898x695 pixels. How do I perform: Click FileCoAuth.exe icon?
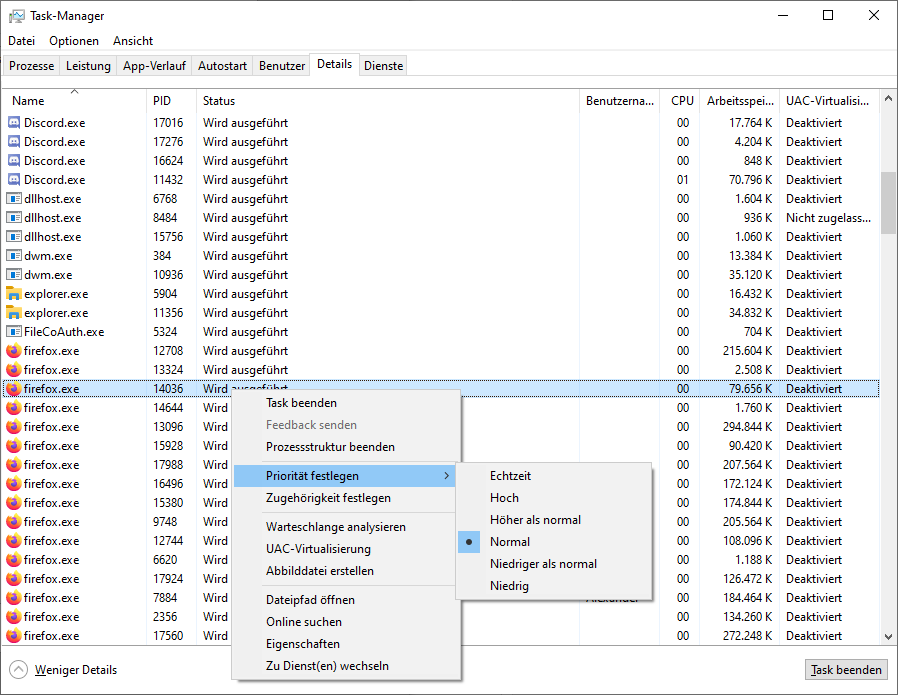tap(14, 331)
